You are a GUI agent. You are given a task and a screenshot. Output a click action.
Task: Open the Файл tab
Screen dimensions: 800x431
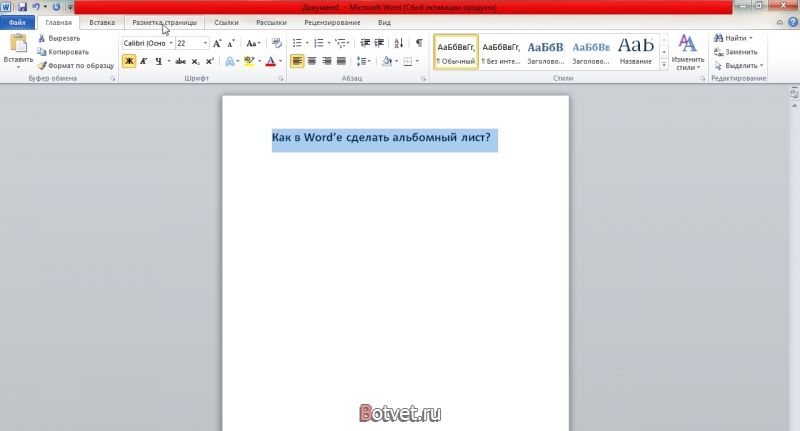click(x=17, y=22)
